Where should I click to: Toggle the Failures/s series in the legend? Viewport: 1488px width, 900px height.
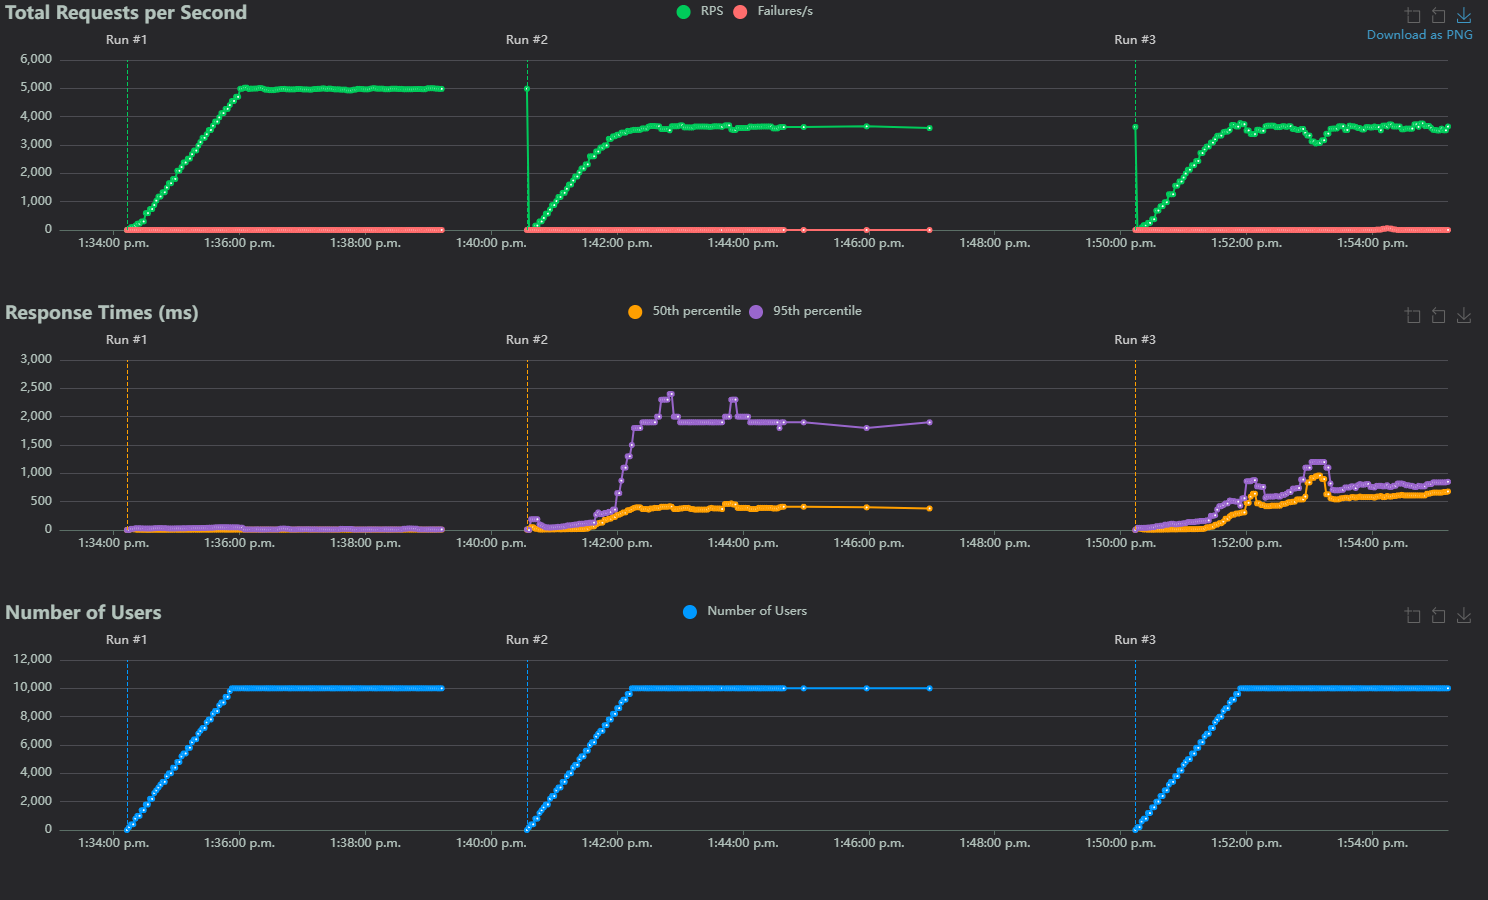coord(773,11)
